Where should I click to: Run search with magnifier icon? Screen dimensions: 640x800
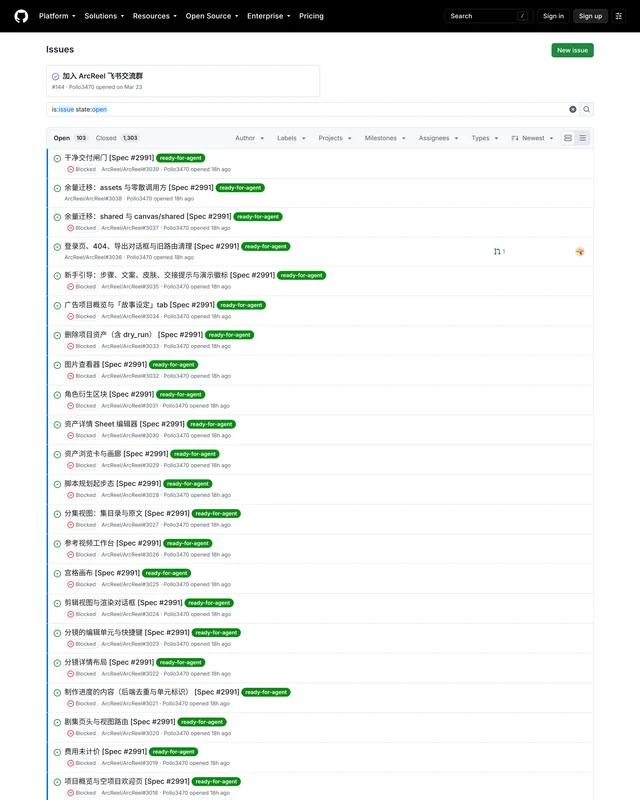click(x=586, y=109)
